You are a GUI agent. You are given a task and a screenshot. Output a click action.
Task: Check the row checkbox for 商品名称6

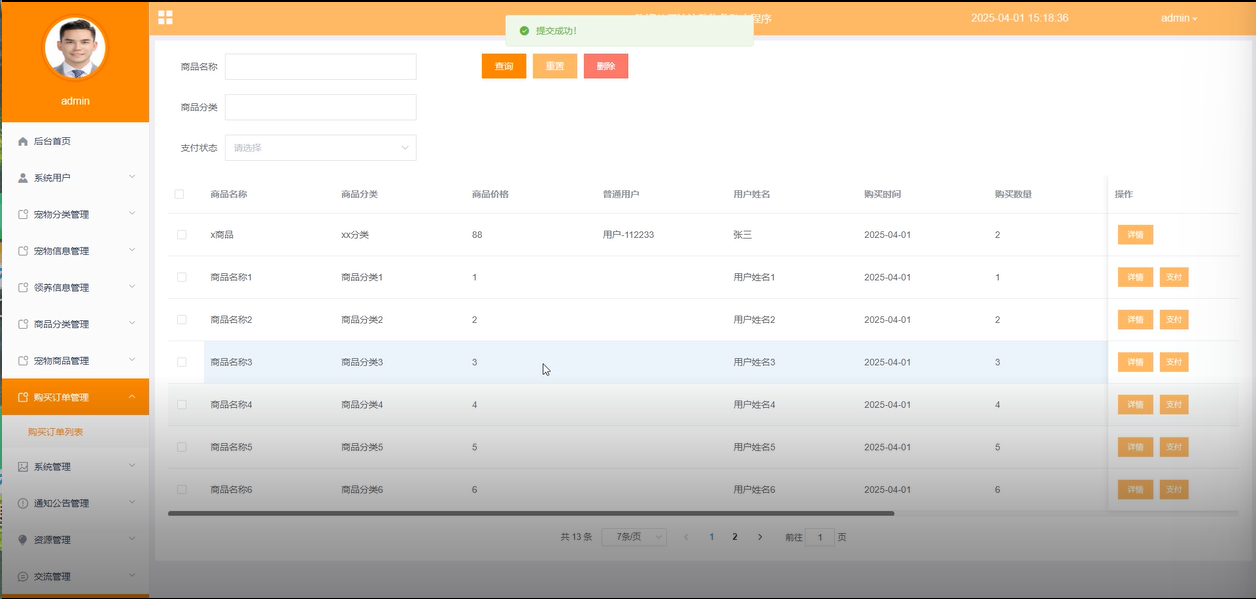pyautogui.click(x=181, y=490)
